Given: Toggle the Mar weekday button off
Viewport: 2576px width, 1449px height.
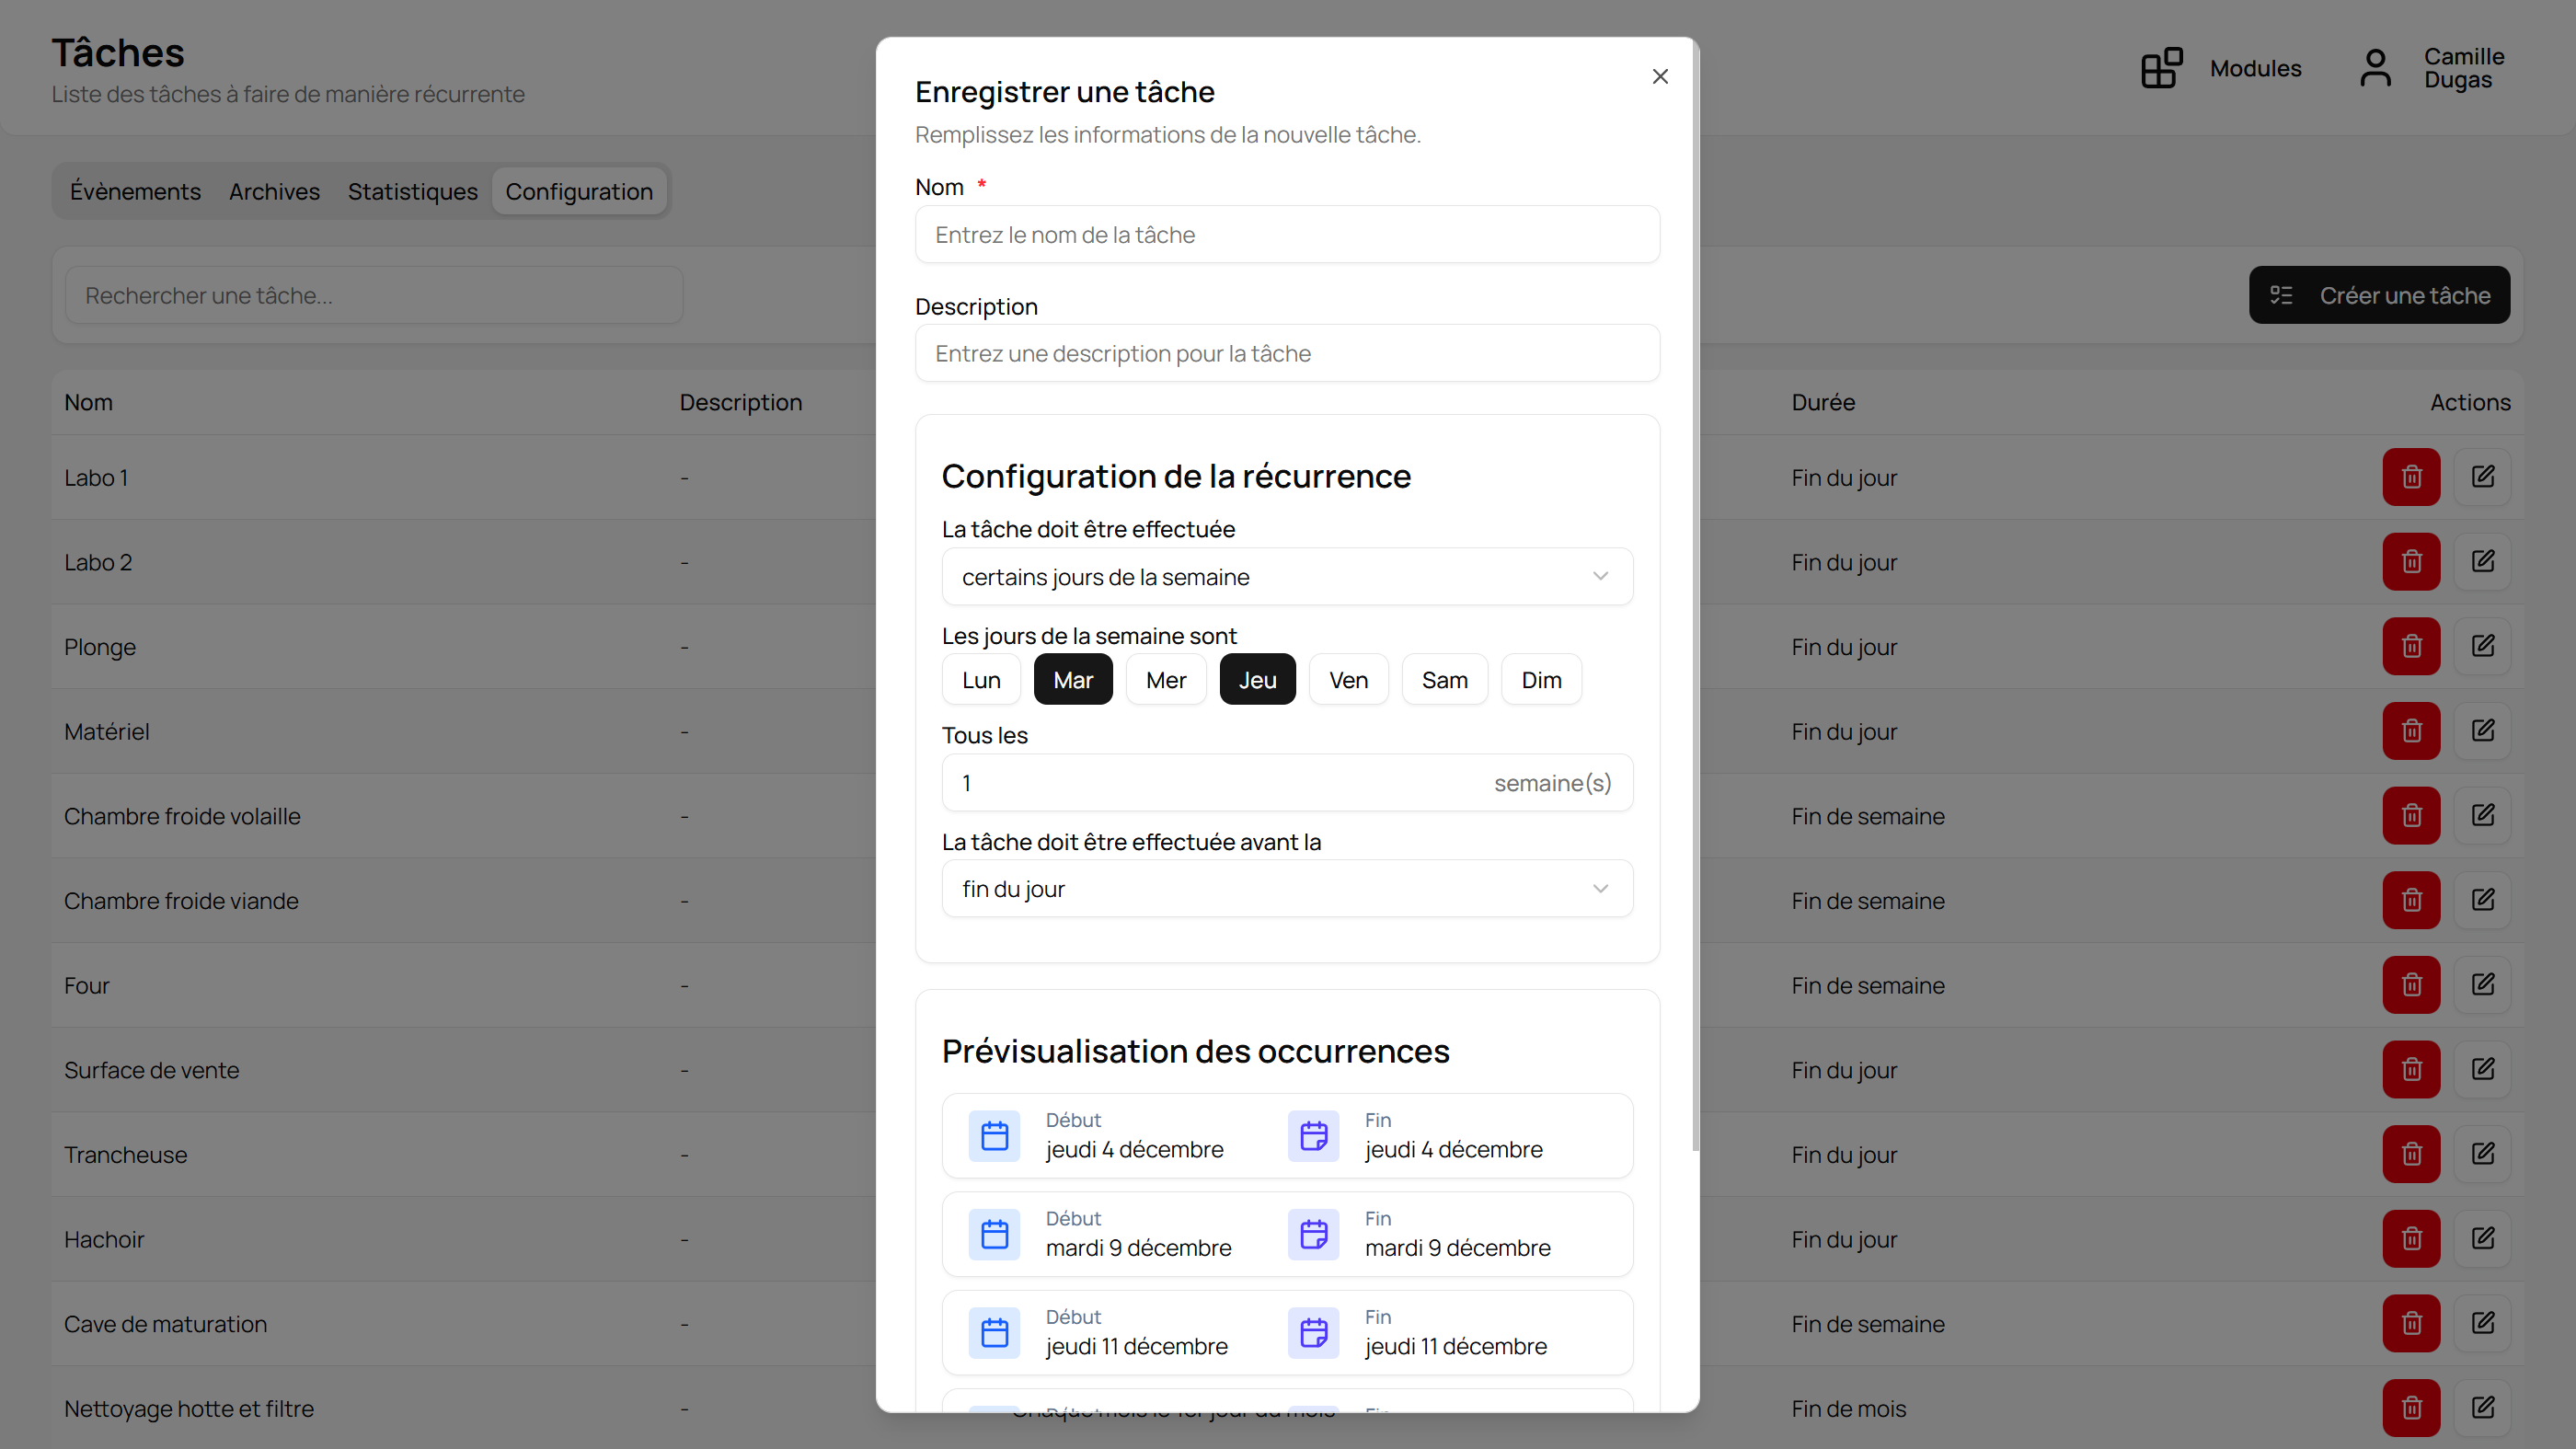Looking at the screenshot, I should pos(1072,680).
